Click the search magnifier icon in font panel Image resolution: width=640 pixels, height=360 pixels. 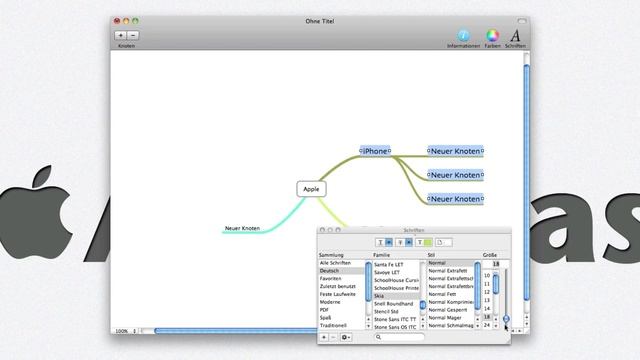[x=378, y=337]
